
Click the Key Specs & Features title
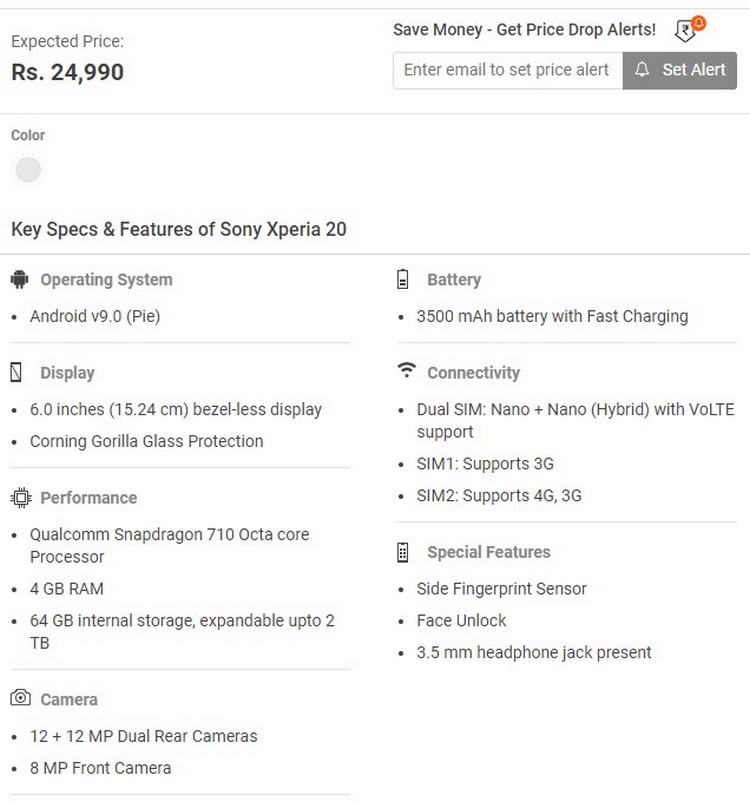179,229
